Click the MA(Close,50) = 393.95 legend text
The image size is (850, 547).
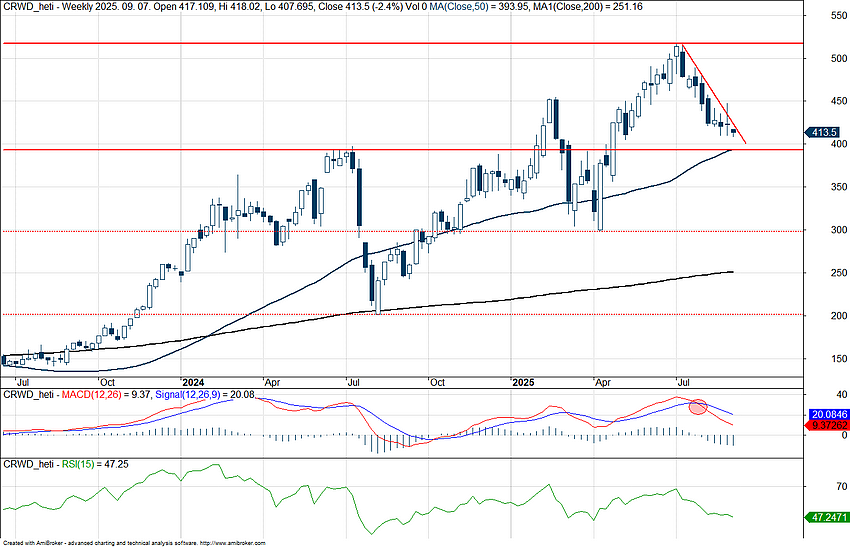coord(477,7)
